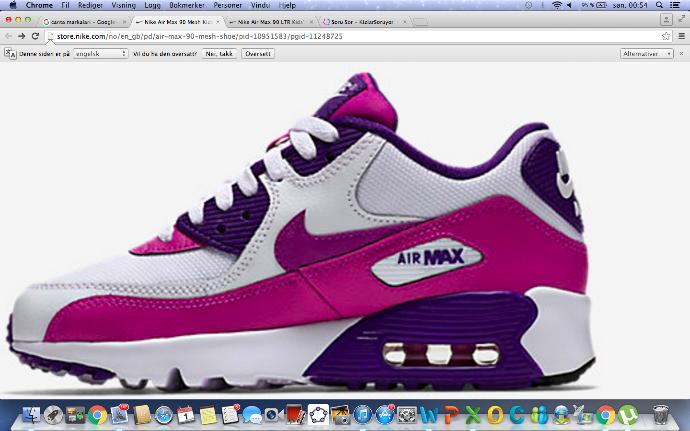Viewport: 690px width, 431px height.
Task: Close the Soru Sor tab
Action: click(405, 22)
